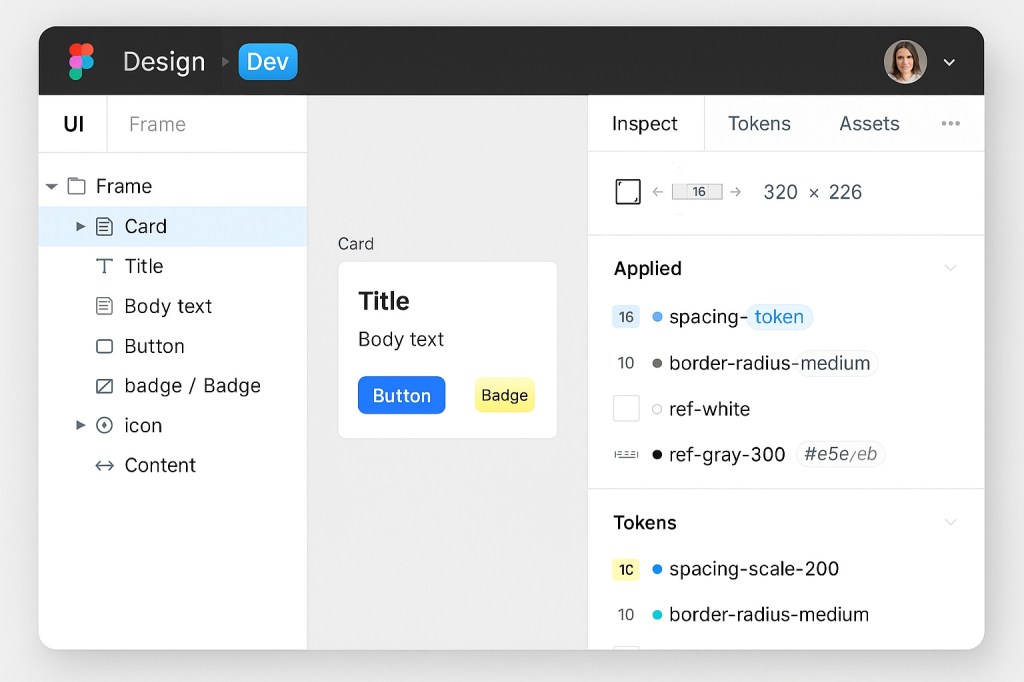Viewport: 1024px width, 682px height.
Task: Click the text icon beside the Title layer
Action: (105, 266)
